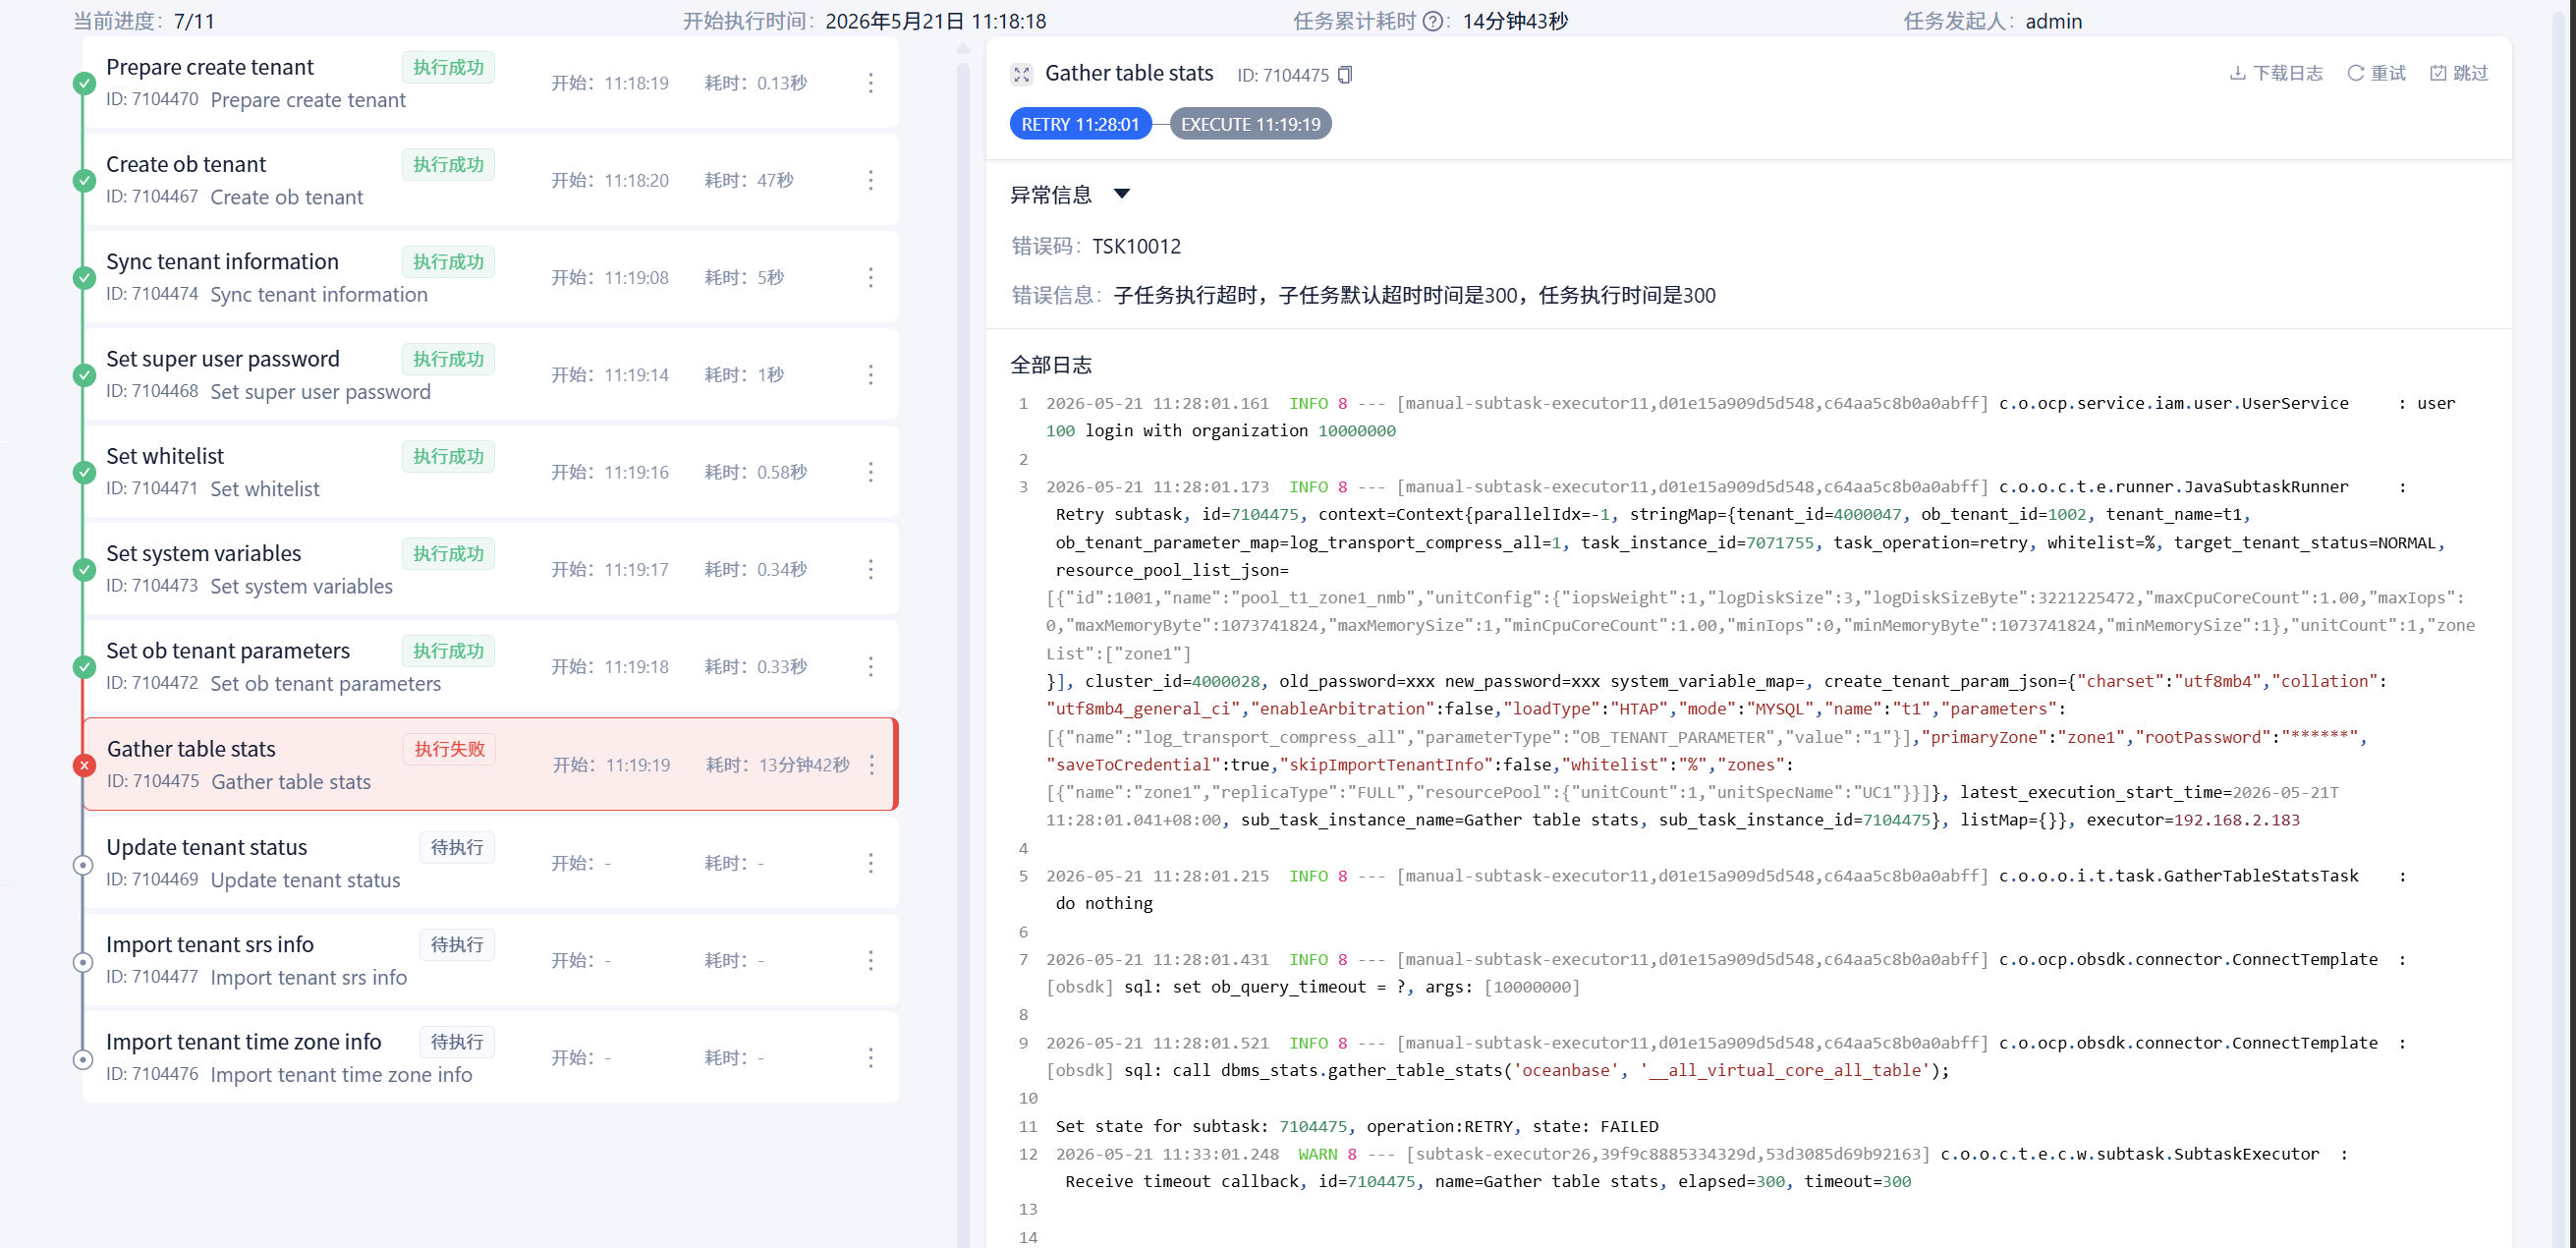The height and width of the screenshot is (1248, 2576).
Task: Collapse the 异常信息 section arrow
Action: pos(1122,194)
